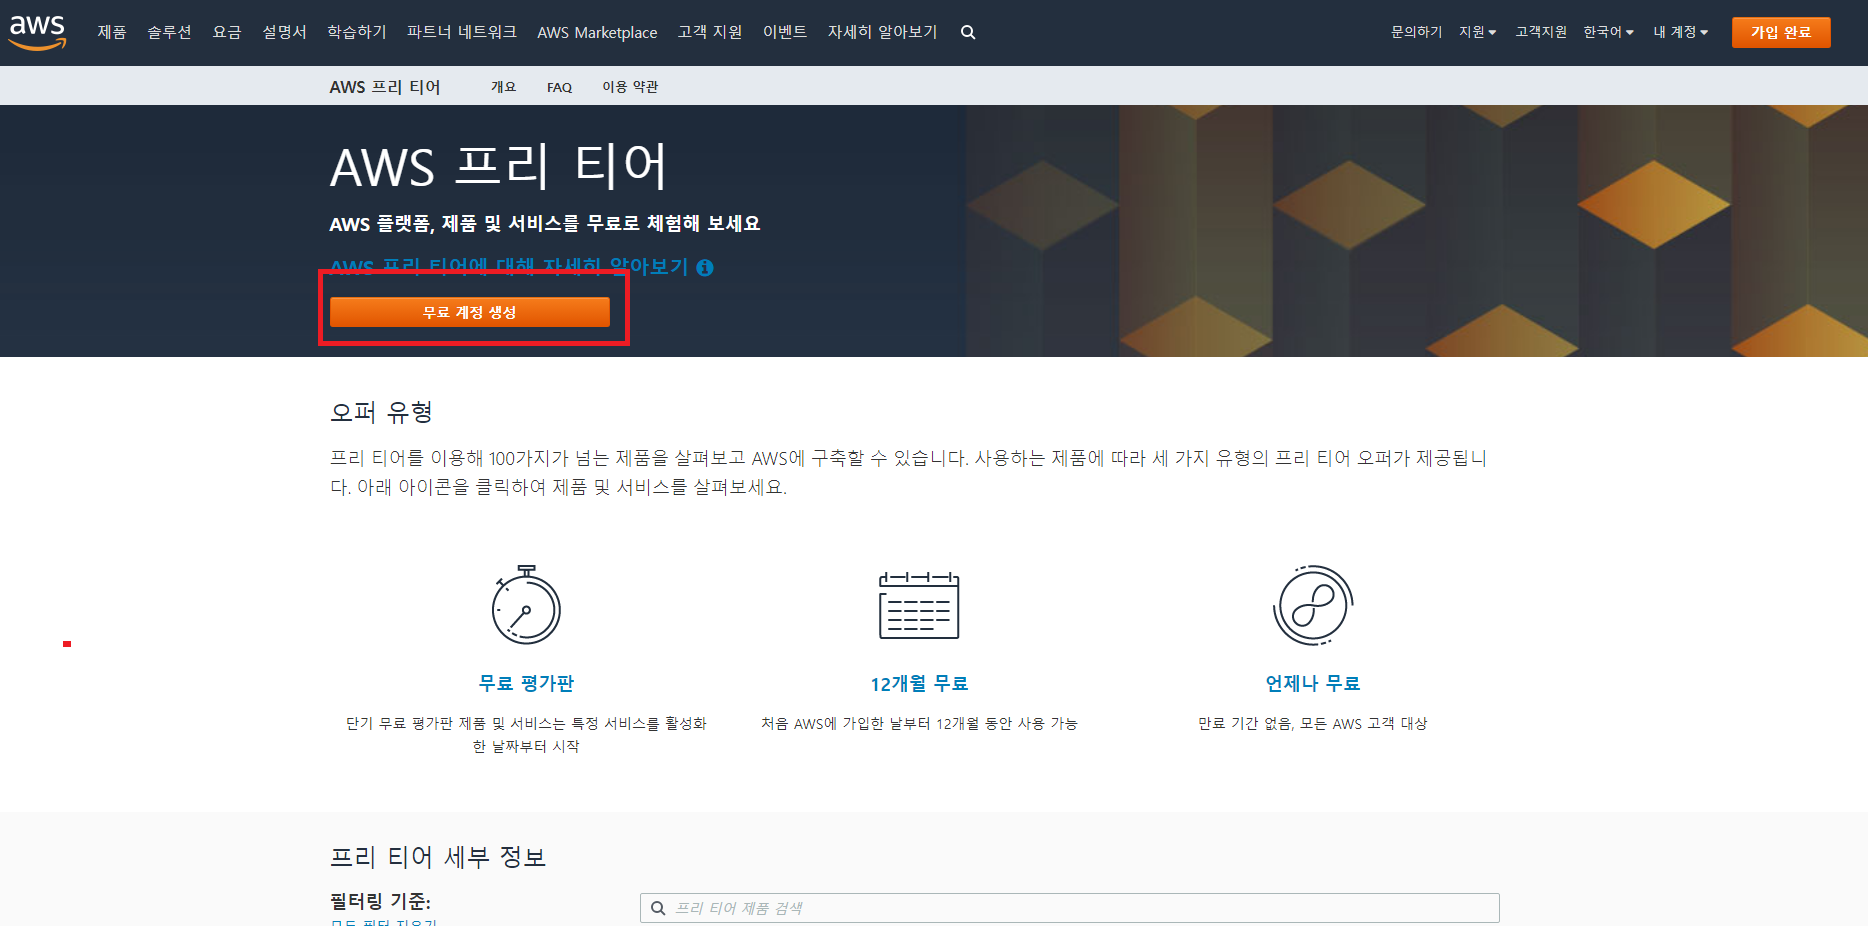Open the 12개월 무료 offer link

[919, 683]
